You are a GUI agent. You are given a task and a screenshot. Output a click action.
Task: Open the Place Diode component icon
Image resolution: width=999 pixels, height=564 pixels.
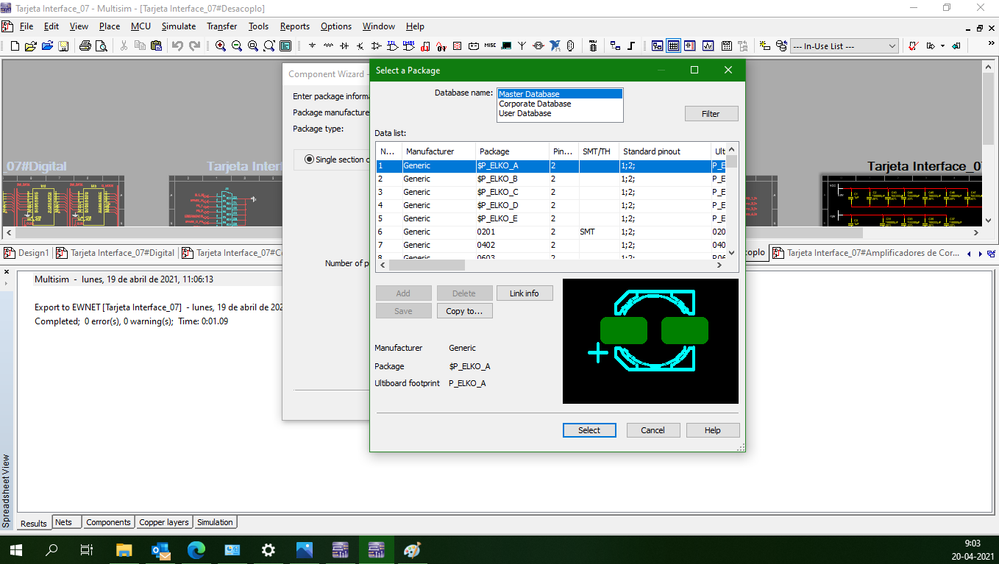[345, 46]
